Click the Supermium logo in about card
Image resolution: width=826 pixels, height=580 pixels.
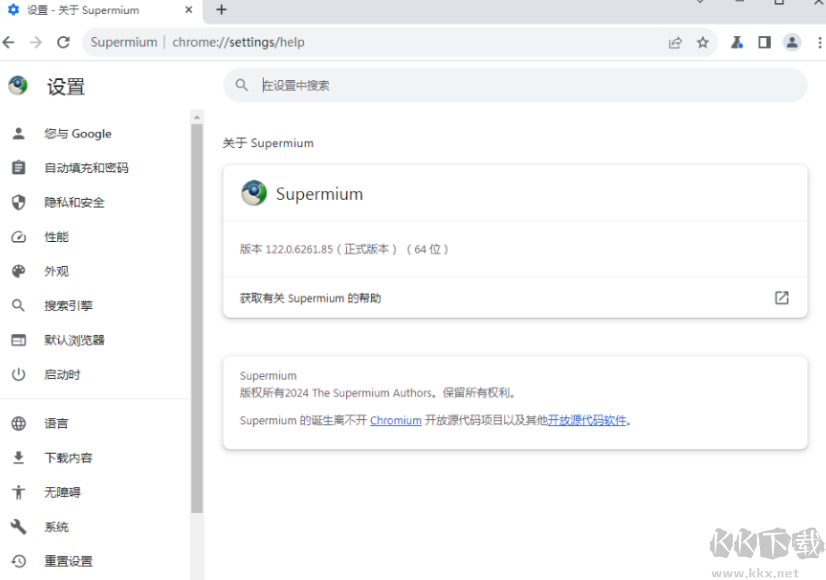pyautogui.click(x=254, y=193)
